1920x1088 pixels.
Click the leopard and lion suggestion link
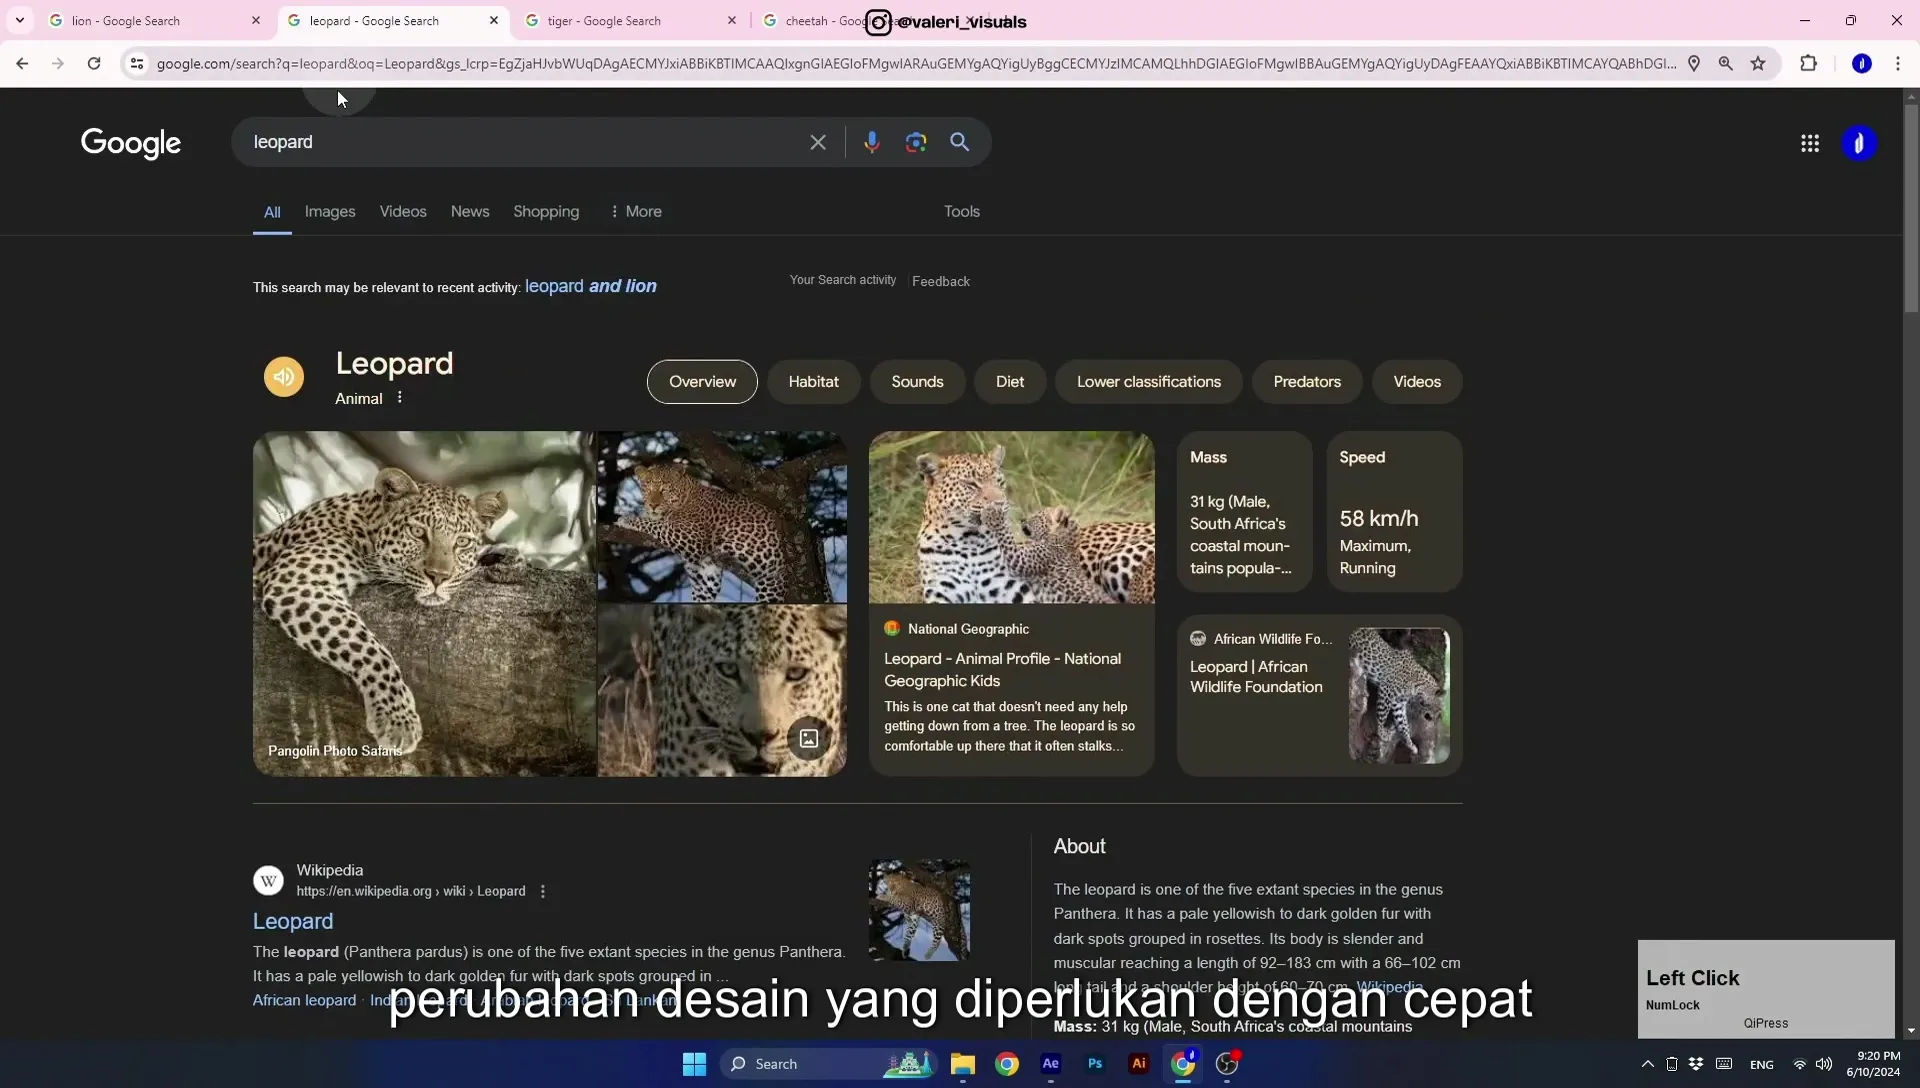[591, 286]
